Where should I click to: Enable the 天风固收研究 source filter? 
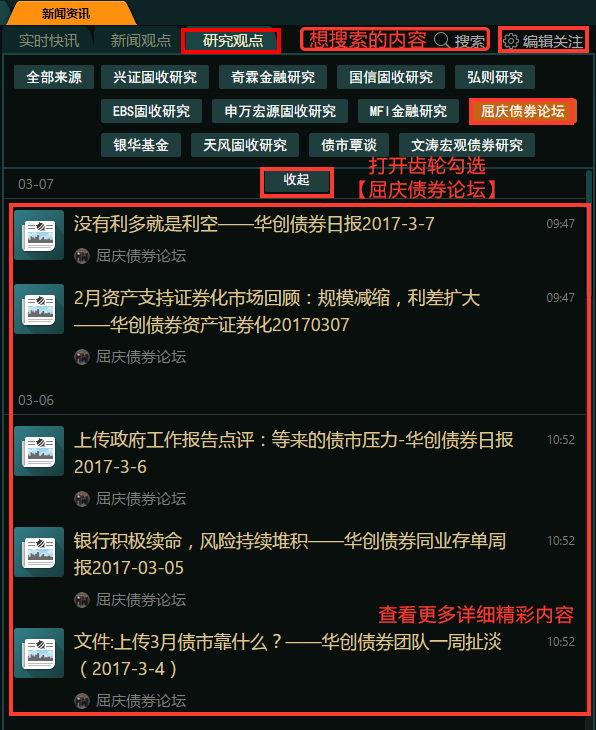pos(245,145)
